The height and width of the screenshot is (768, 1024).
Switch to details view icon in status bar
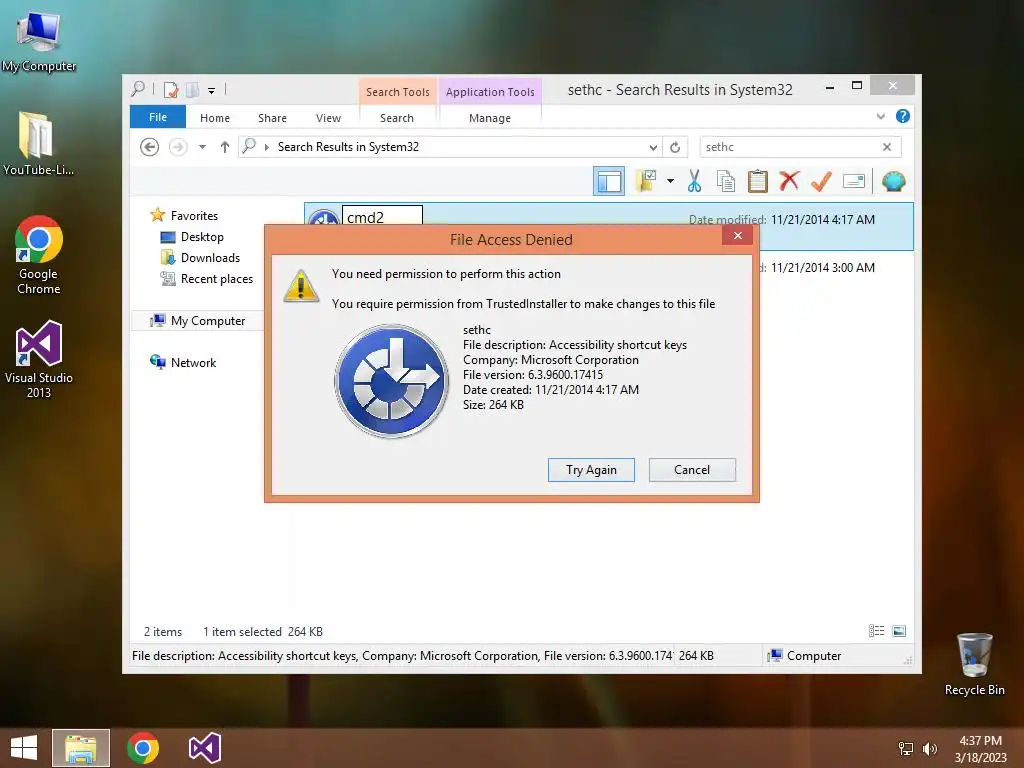[x=876, y=631]
